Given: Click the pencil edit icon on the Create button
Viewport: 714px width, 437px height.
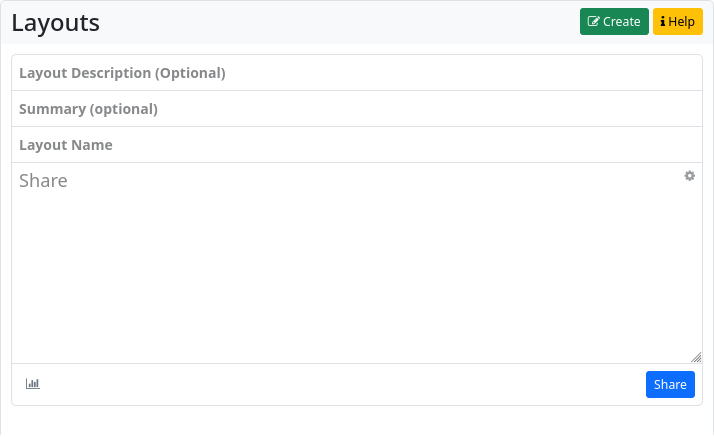Looking at the screenshot, I should pos(594,22).
